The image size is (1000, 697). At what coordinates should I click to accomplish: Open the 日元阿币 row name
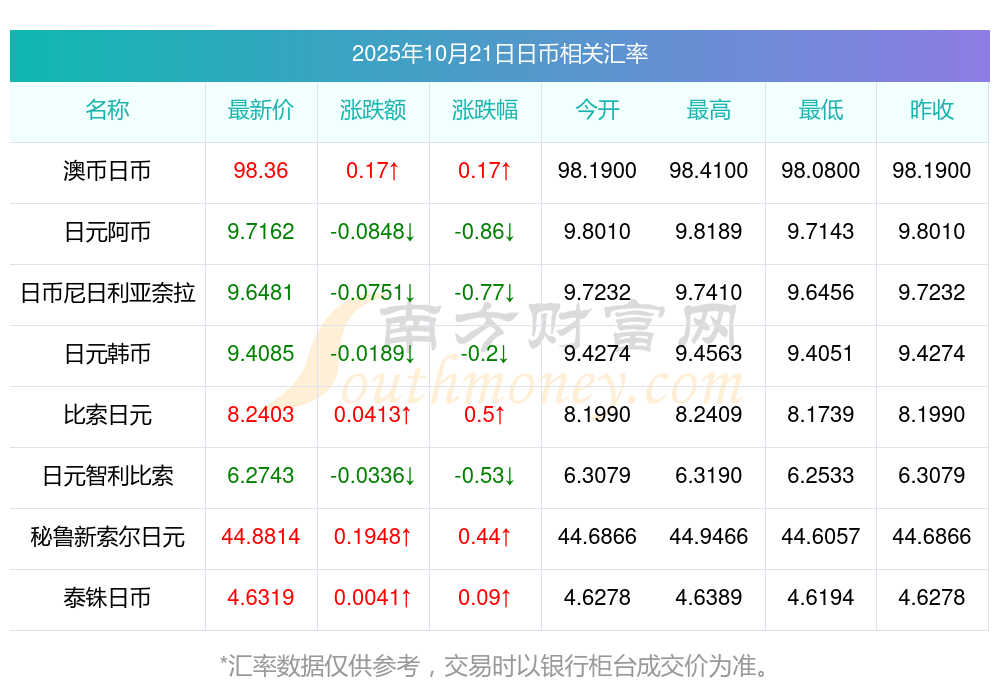tap(107, 232)
